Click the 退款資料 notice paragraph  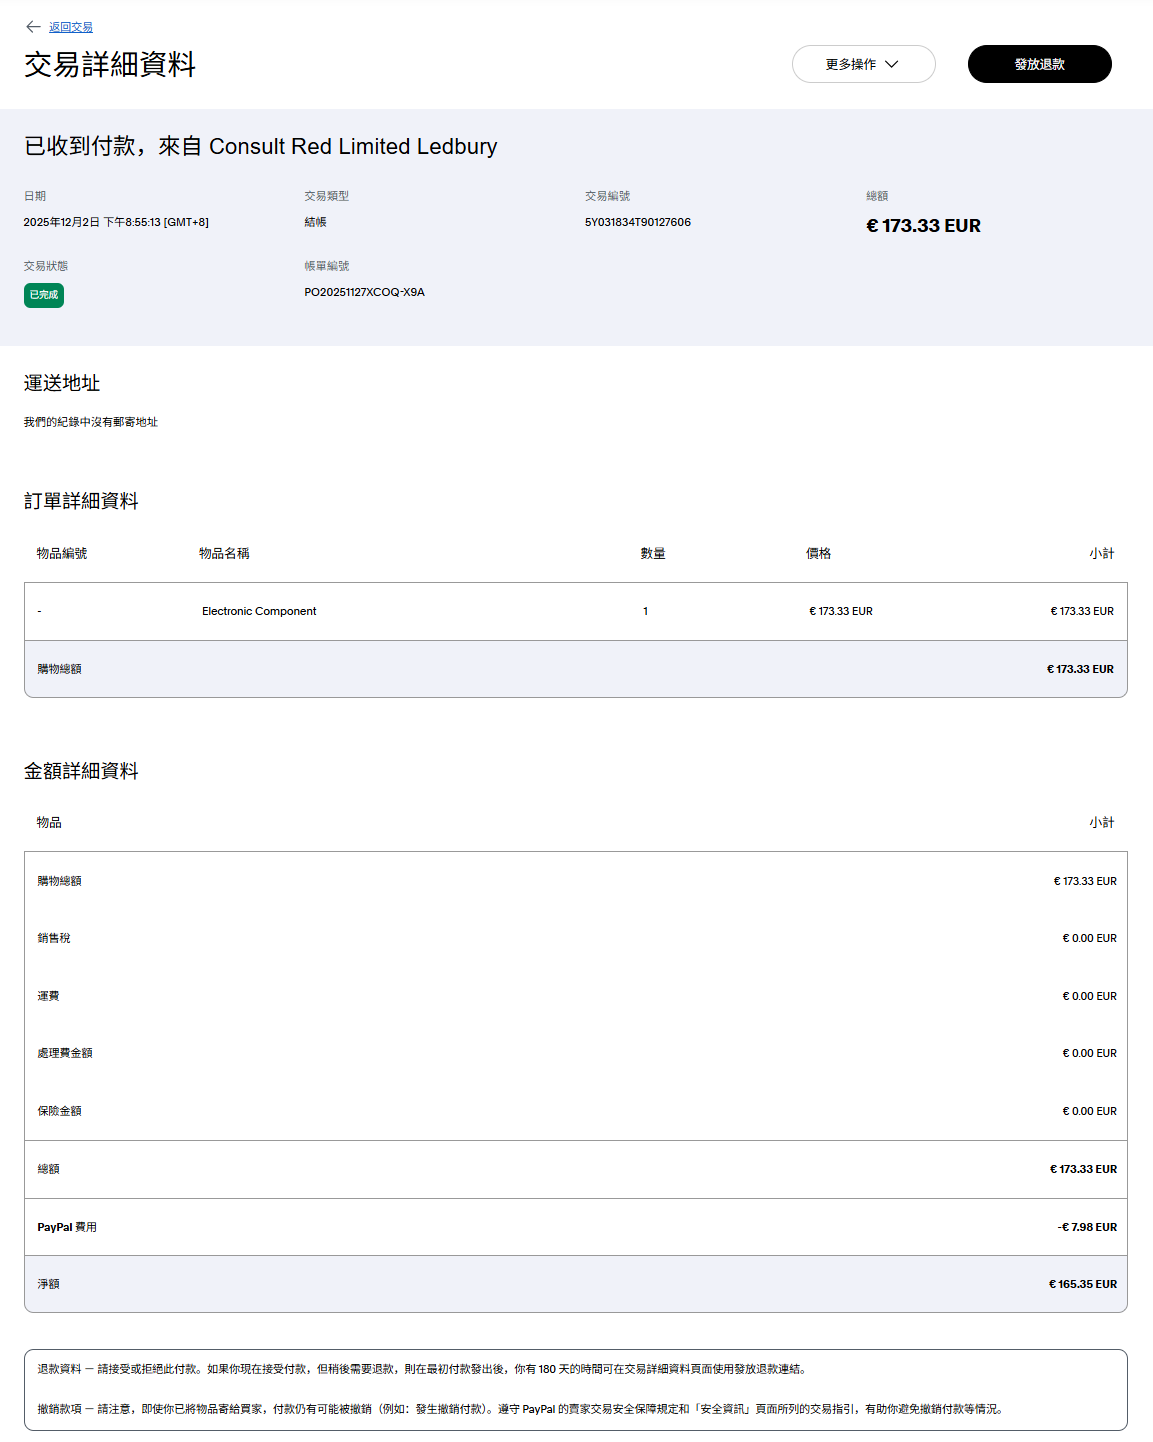click(x=421, y=1369)
